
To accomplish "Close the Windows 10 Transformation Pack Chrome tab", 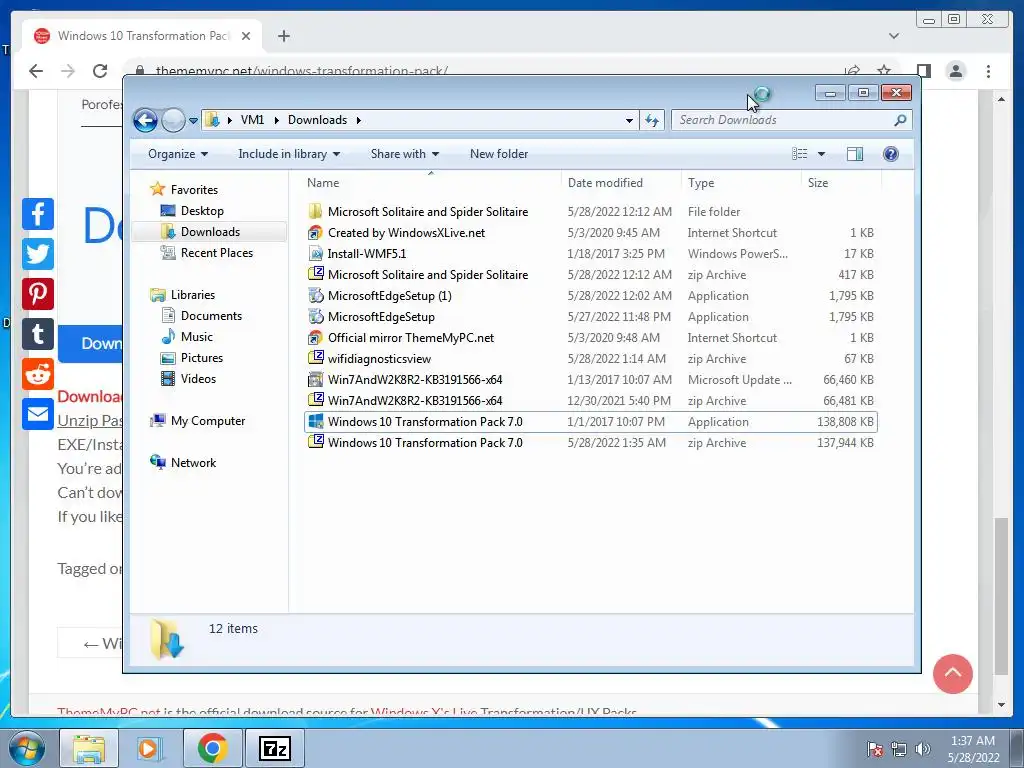I will point(246,36).
